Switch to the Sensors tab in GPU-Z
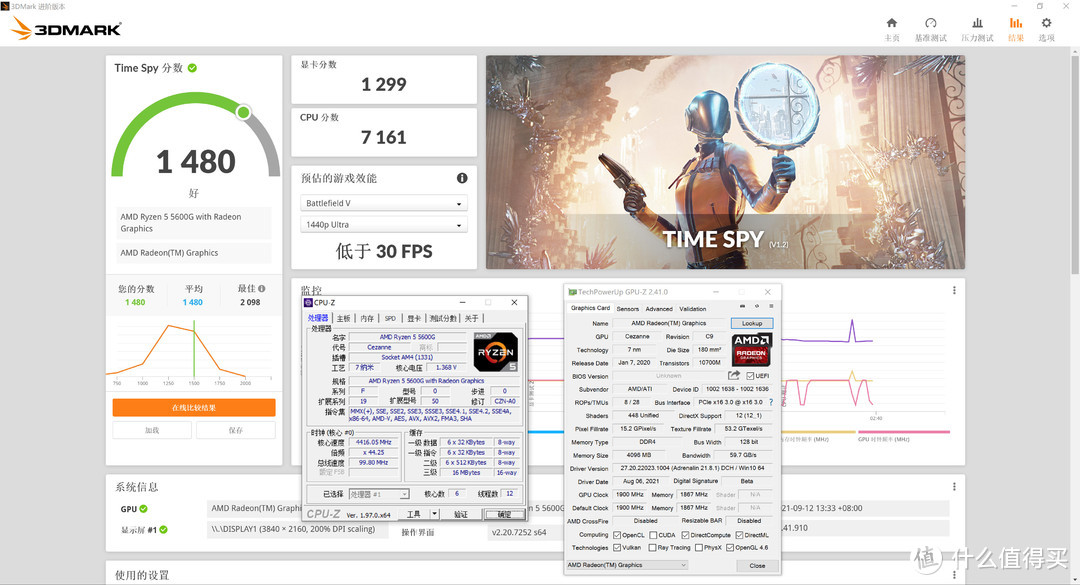The width and height of the screenshot is (1080, 585). [x=627, y=309]
